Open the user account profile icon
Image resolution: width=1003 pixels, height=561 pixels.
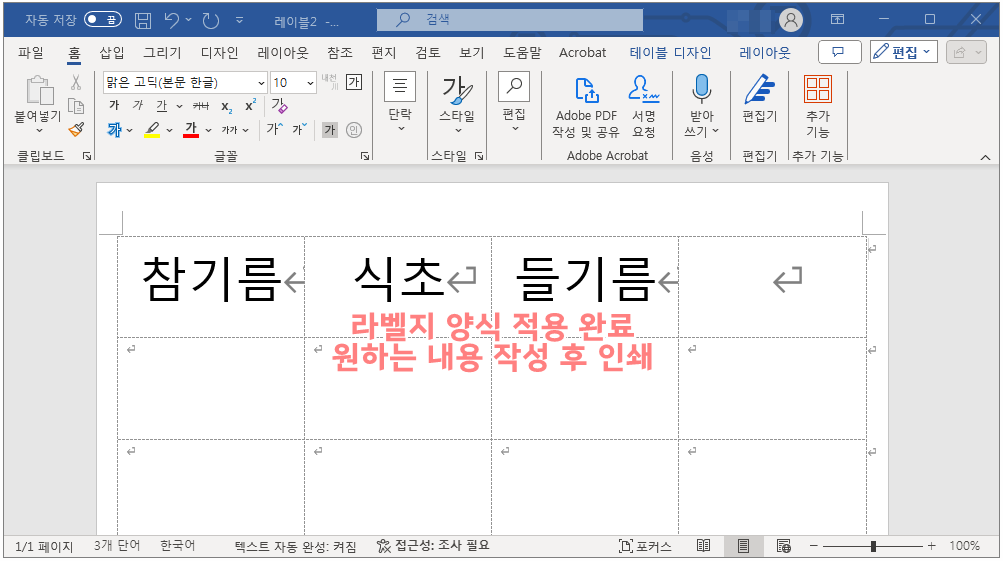click(791, 20)
